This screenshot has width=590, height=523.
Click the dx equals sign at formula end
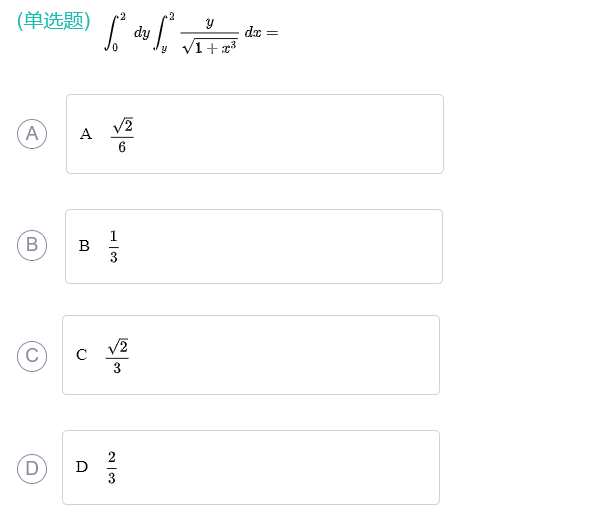point(262,32)
